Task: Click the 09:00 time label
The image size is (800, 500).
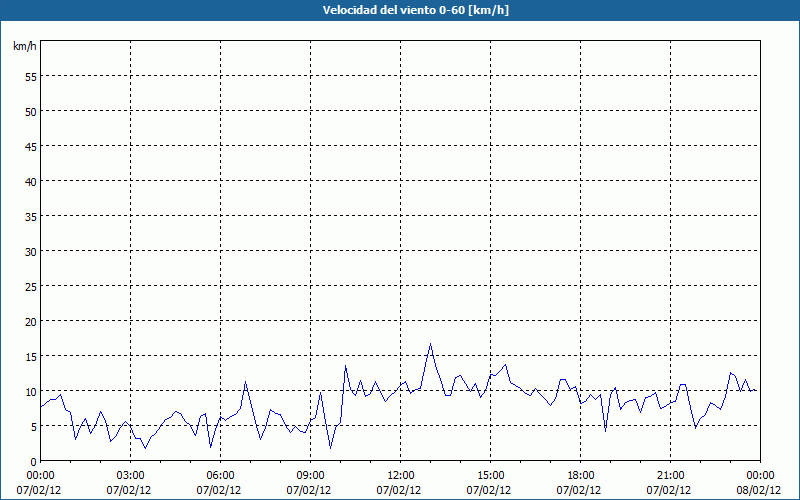Action: pyautogui.click(x=310, y=476)
